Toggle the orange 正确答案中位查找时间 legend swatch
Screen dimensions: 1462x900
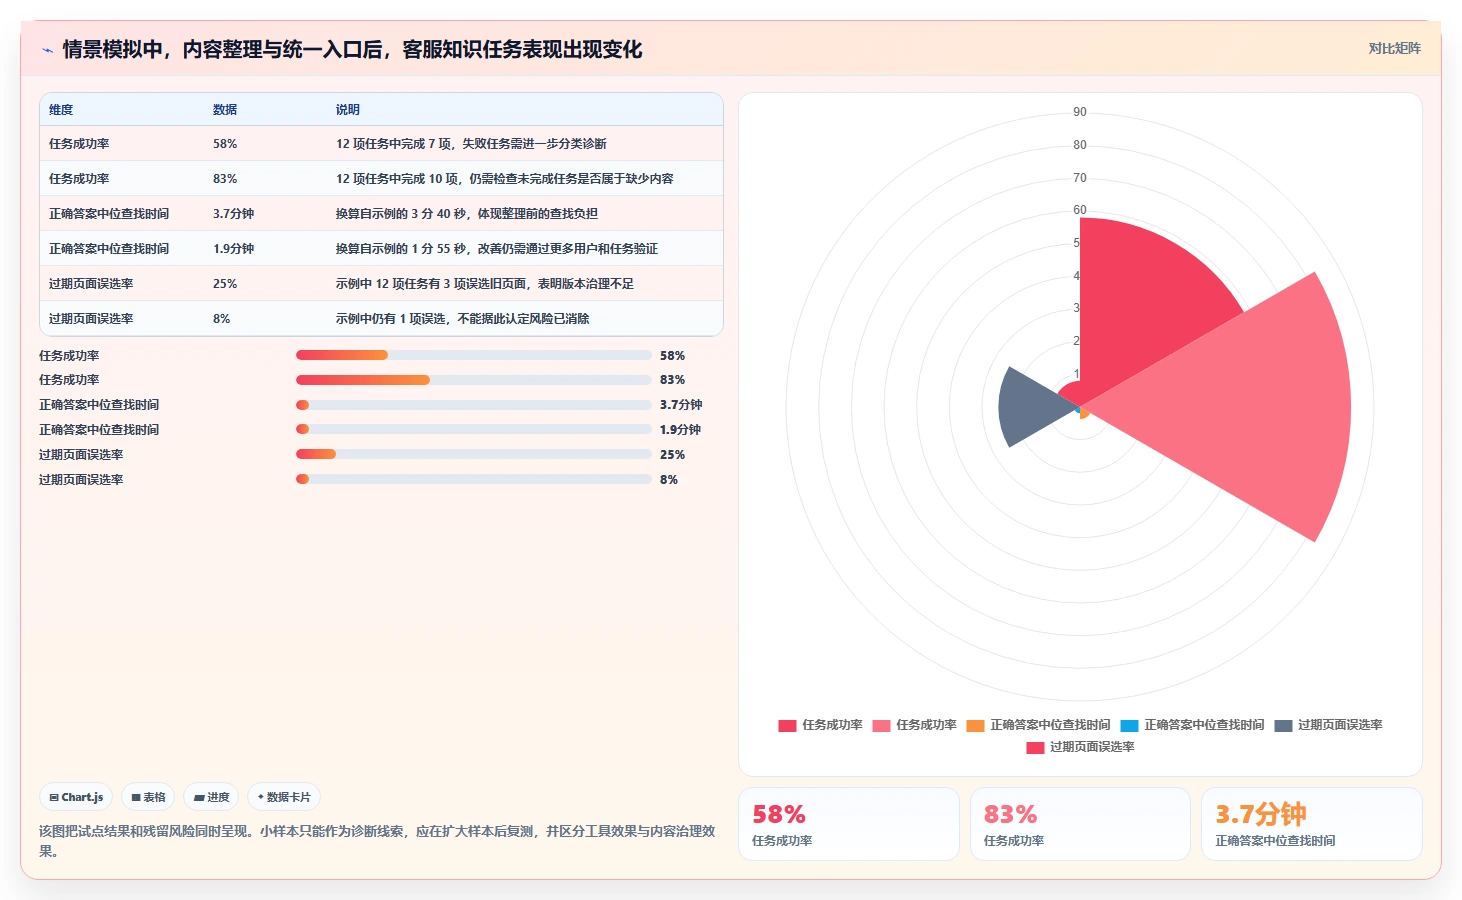975,725
